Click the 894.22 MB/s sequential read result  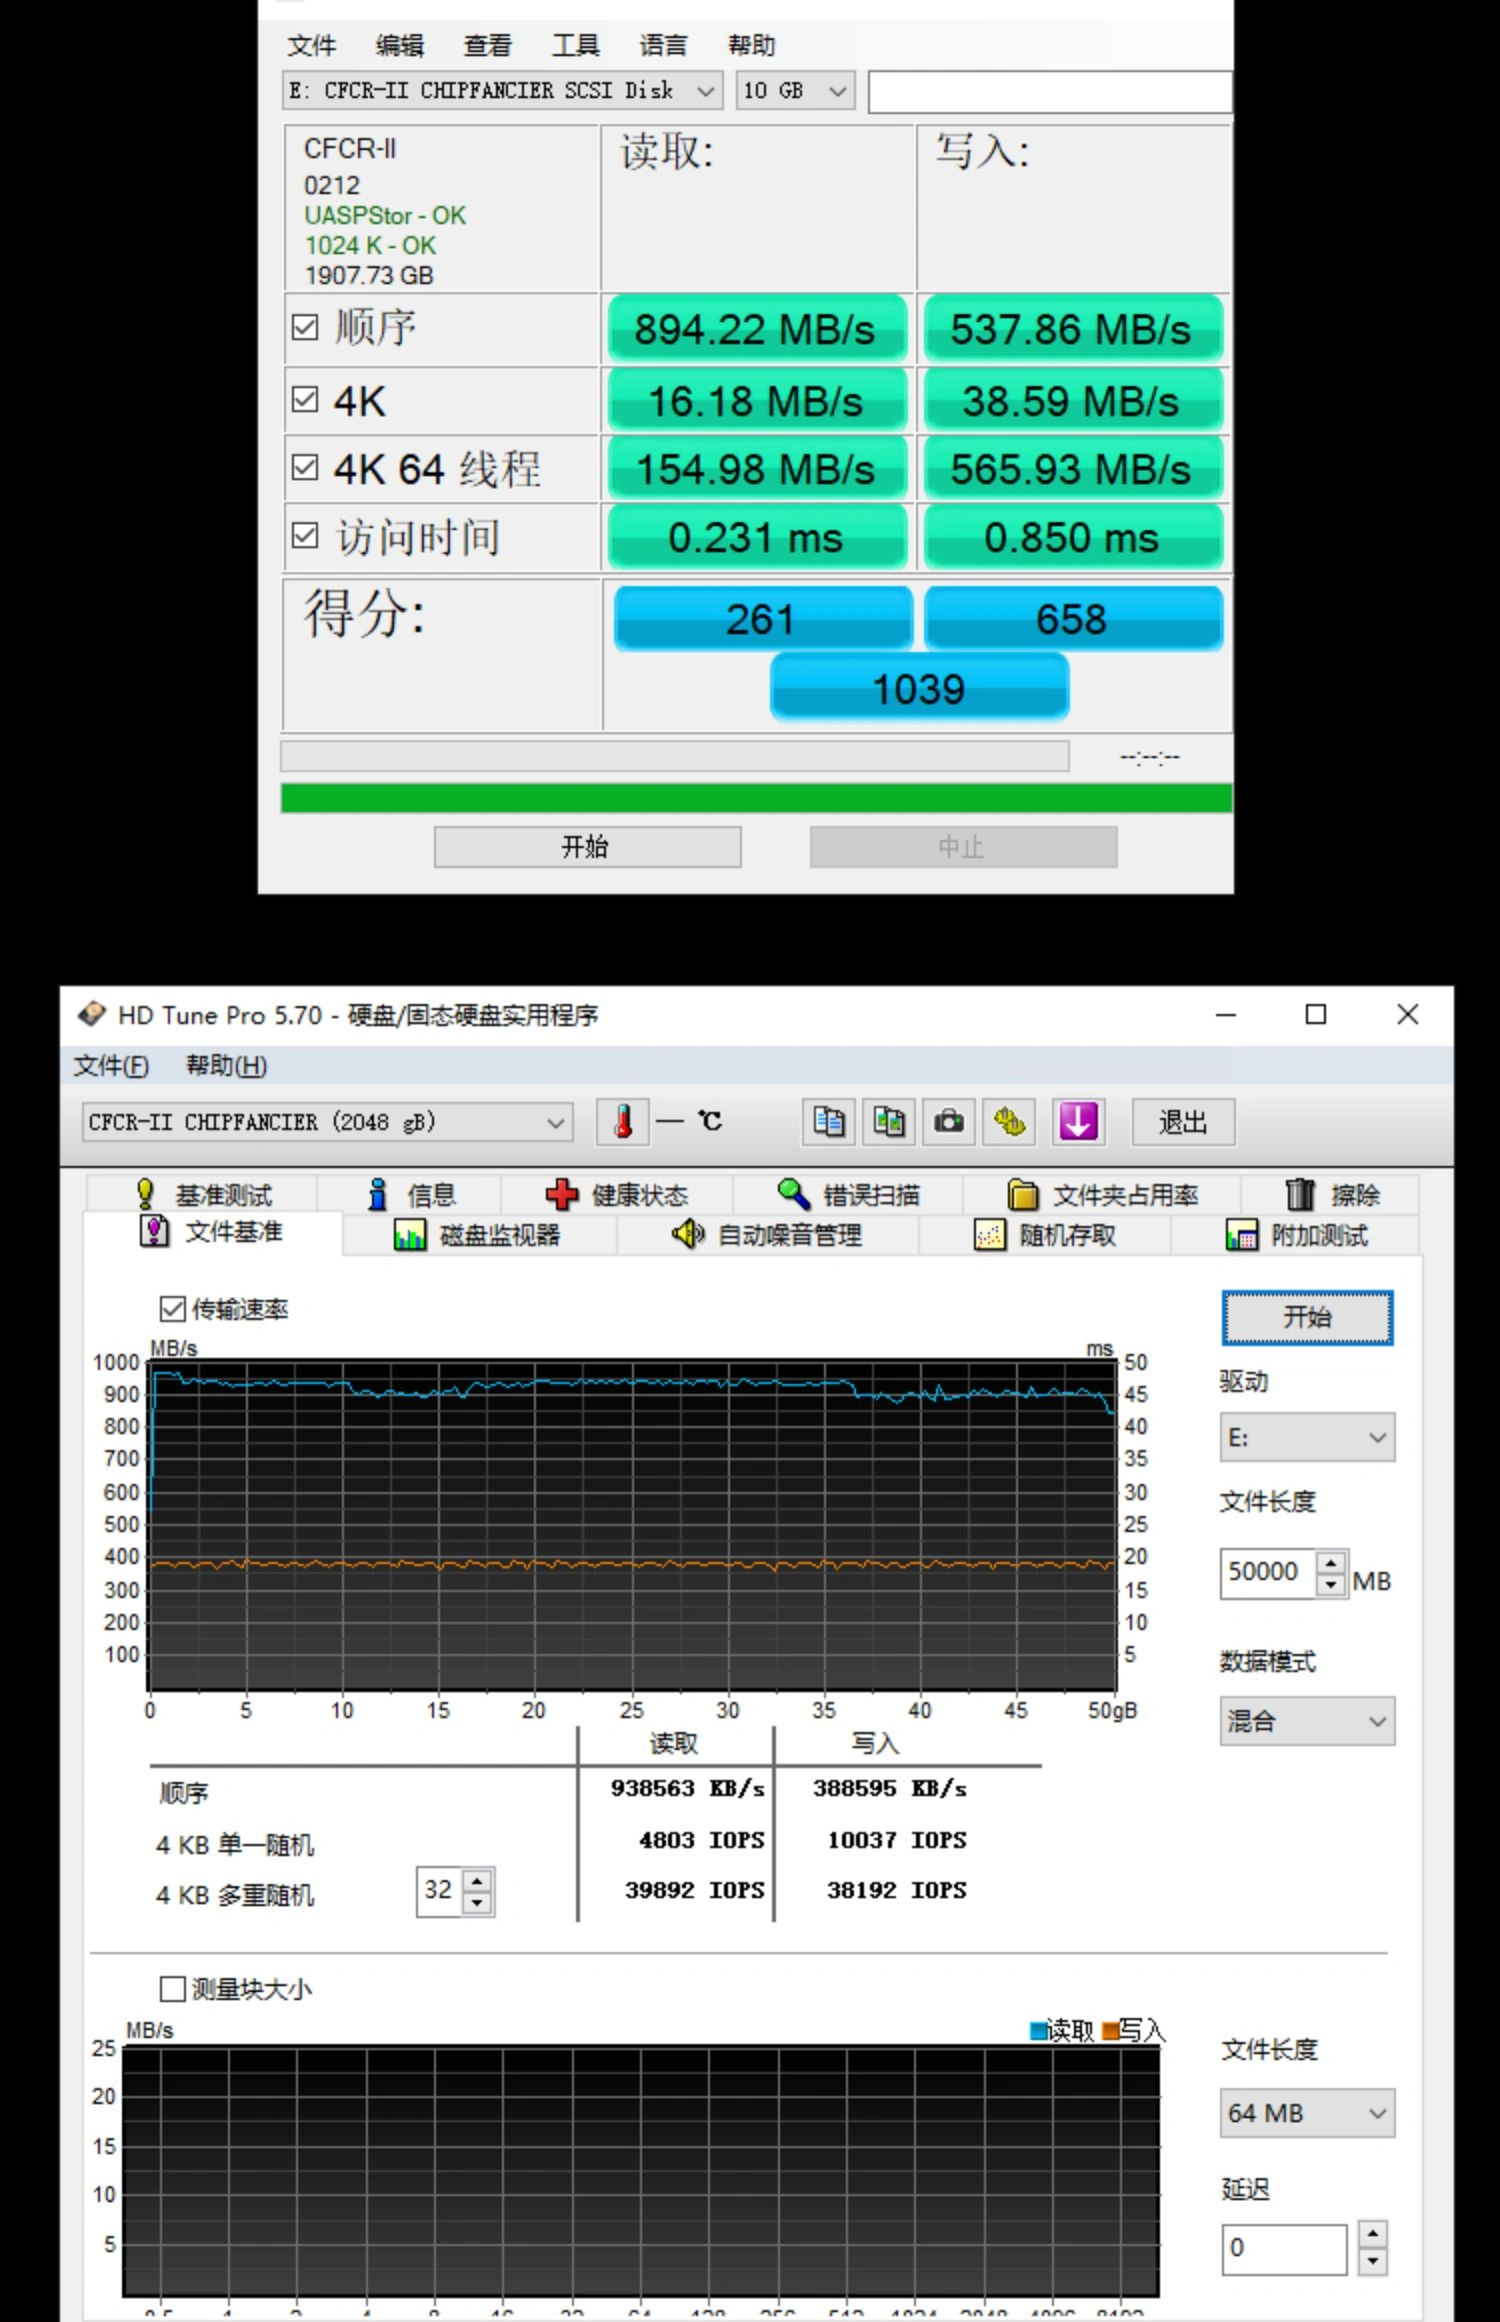[x=756, y=329]
